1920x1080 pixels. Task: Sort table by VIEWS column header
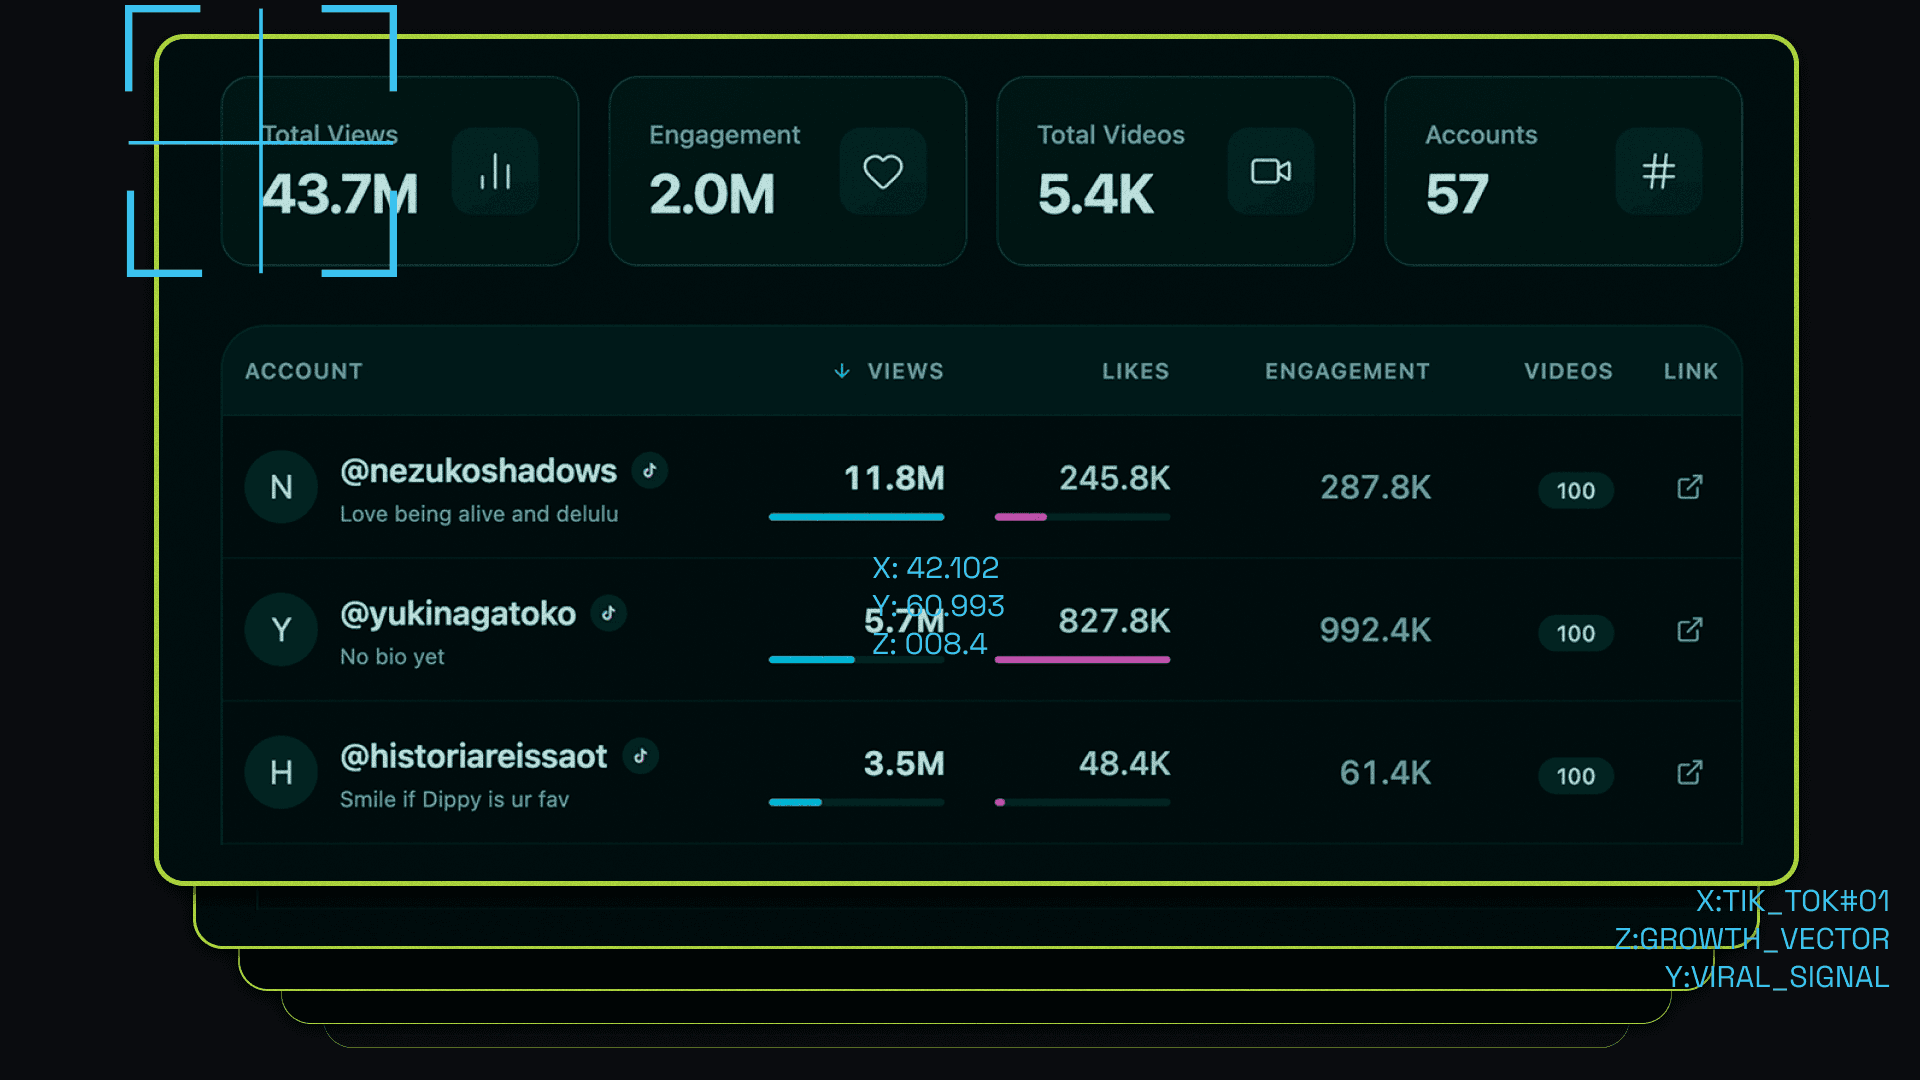pyautogui.click(x=905, y=371)
